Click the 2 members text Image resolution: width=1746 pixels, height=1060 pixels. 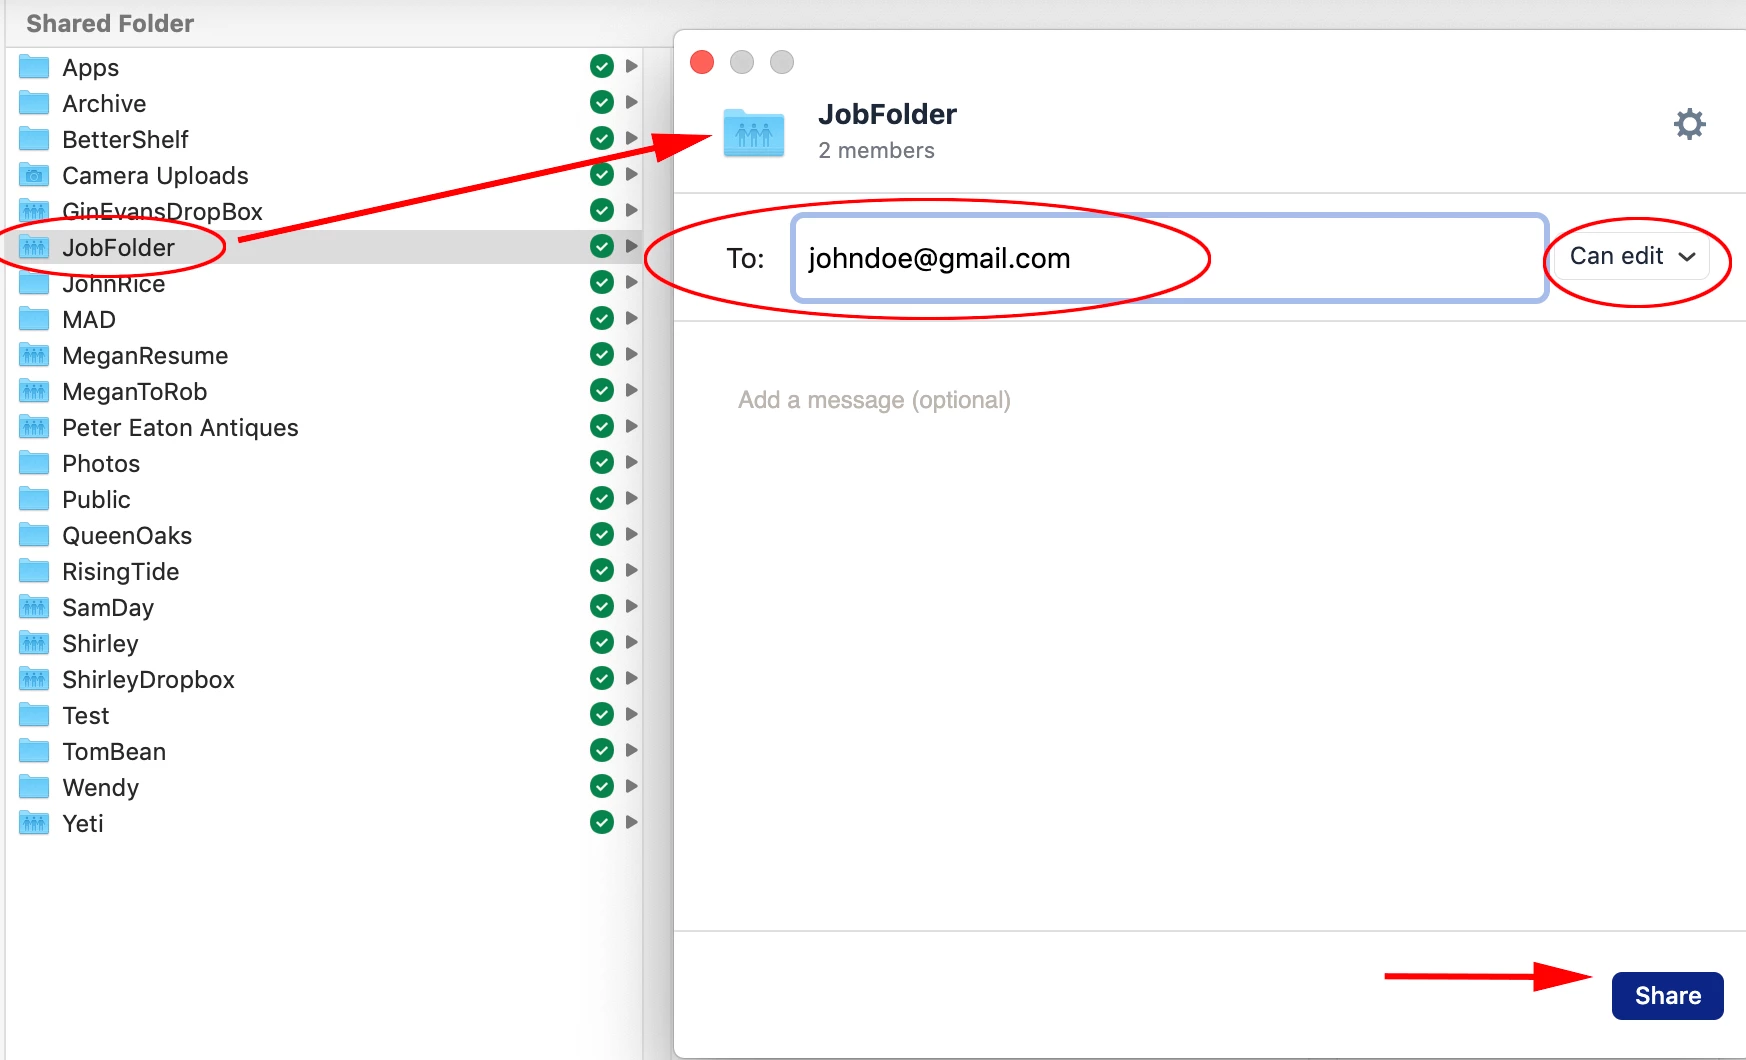[x=876, y=150]
